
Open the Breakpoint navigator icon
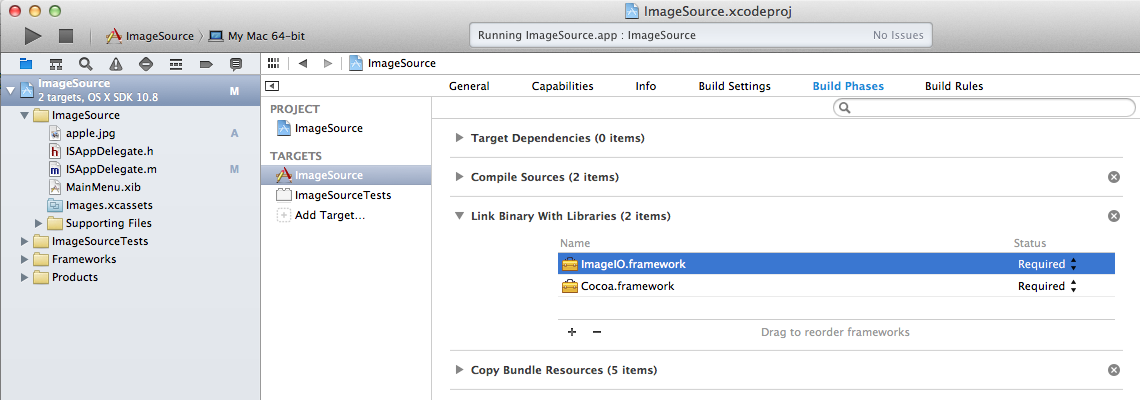pos(206,64)
